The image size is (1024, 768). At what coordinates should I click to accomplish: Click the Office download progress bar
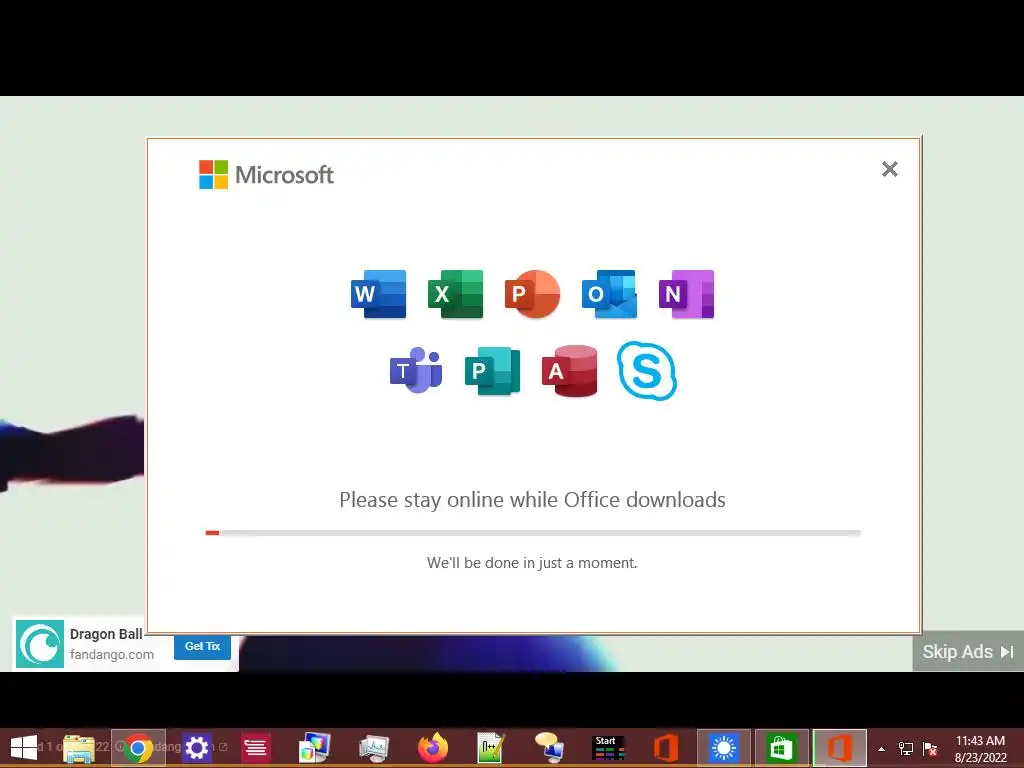click(x=533, y=533)
